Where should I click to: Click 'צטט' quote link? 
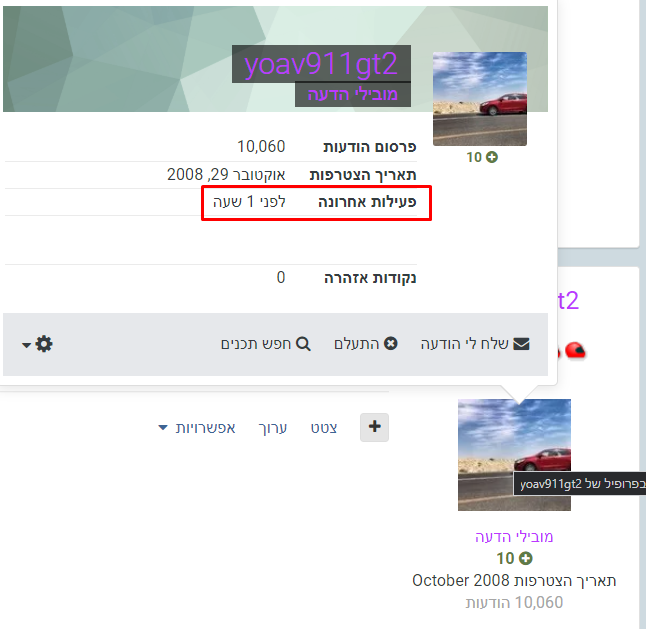click(324, 428)
